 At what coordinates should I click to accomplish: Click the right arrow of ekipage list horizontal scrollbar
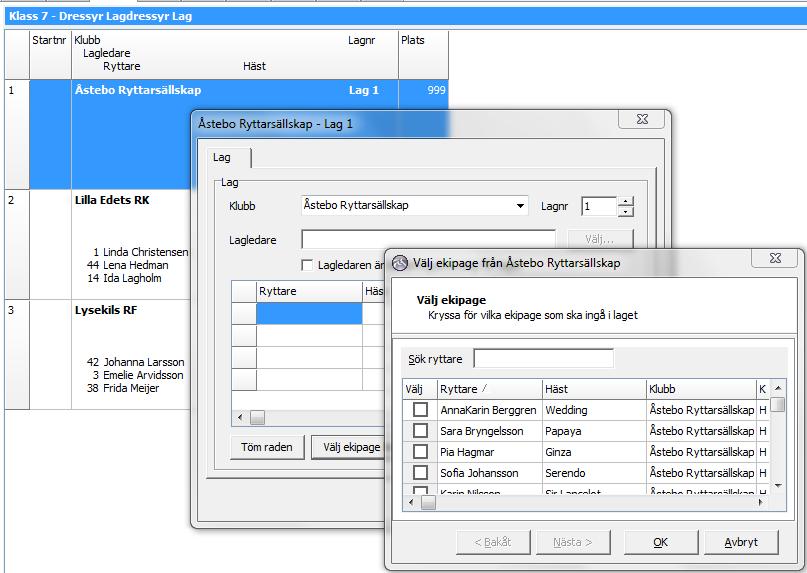tap(761, 502)
